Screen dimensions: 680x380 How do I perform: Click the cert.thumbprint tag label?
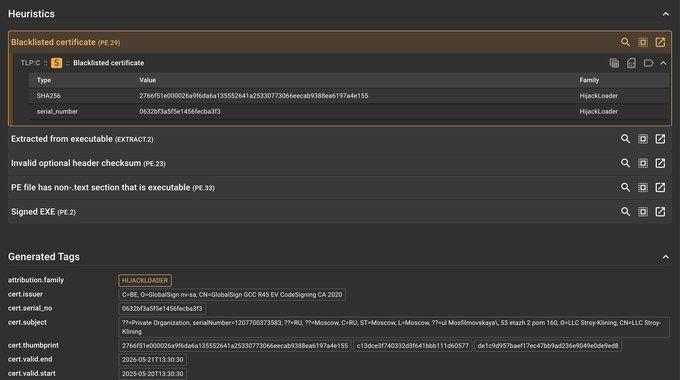[33, 345]
